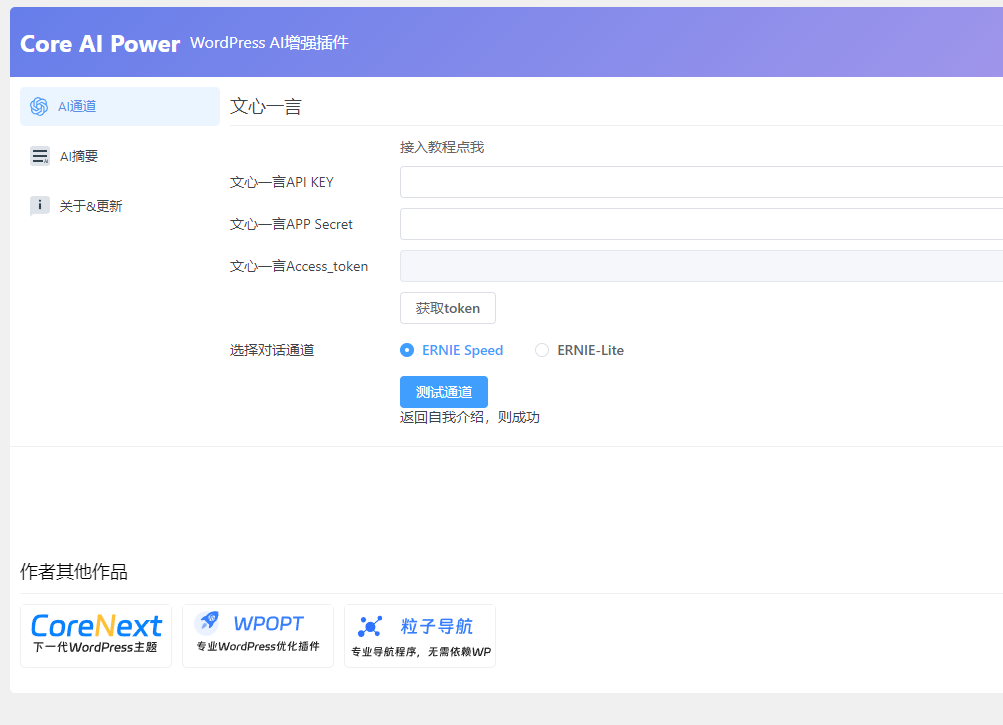Open the CoreNext theme card
Screen dimensions: 1003x725
click(96, 636)
